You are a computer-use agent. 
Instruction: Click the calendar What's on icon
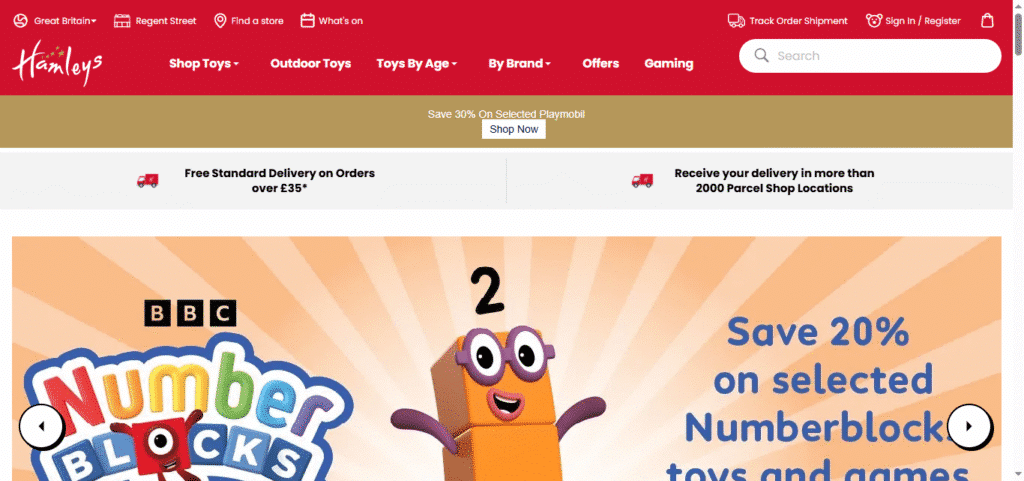tap(308, 21)
